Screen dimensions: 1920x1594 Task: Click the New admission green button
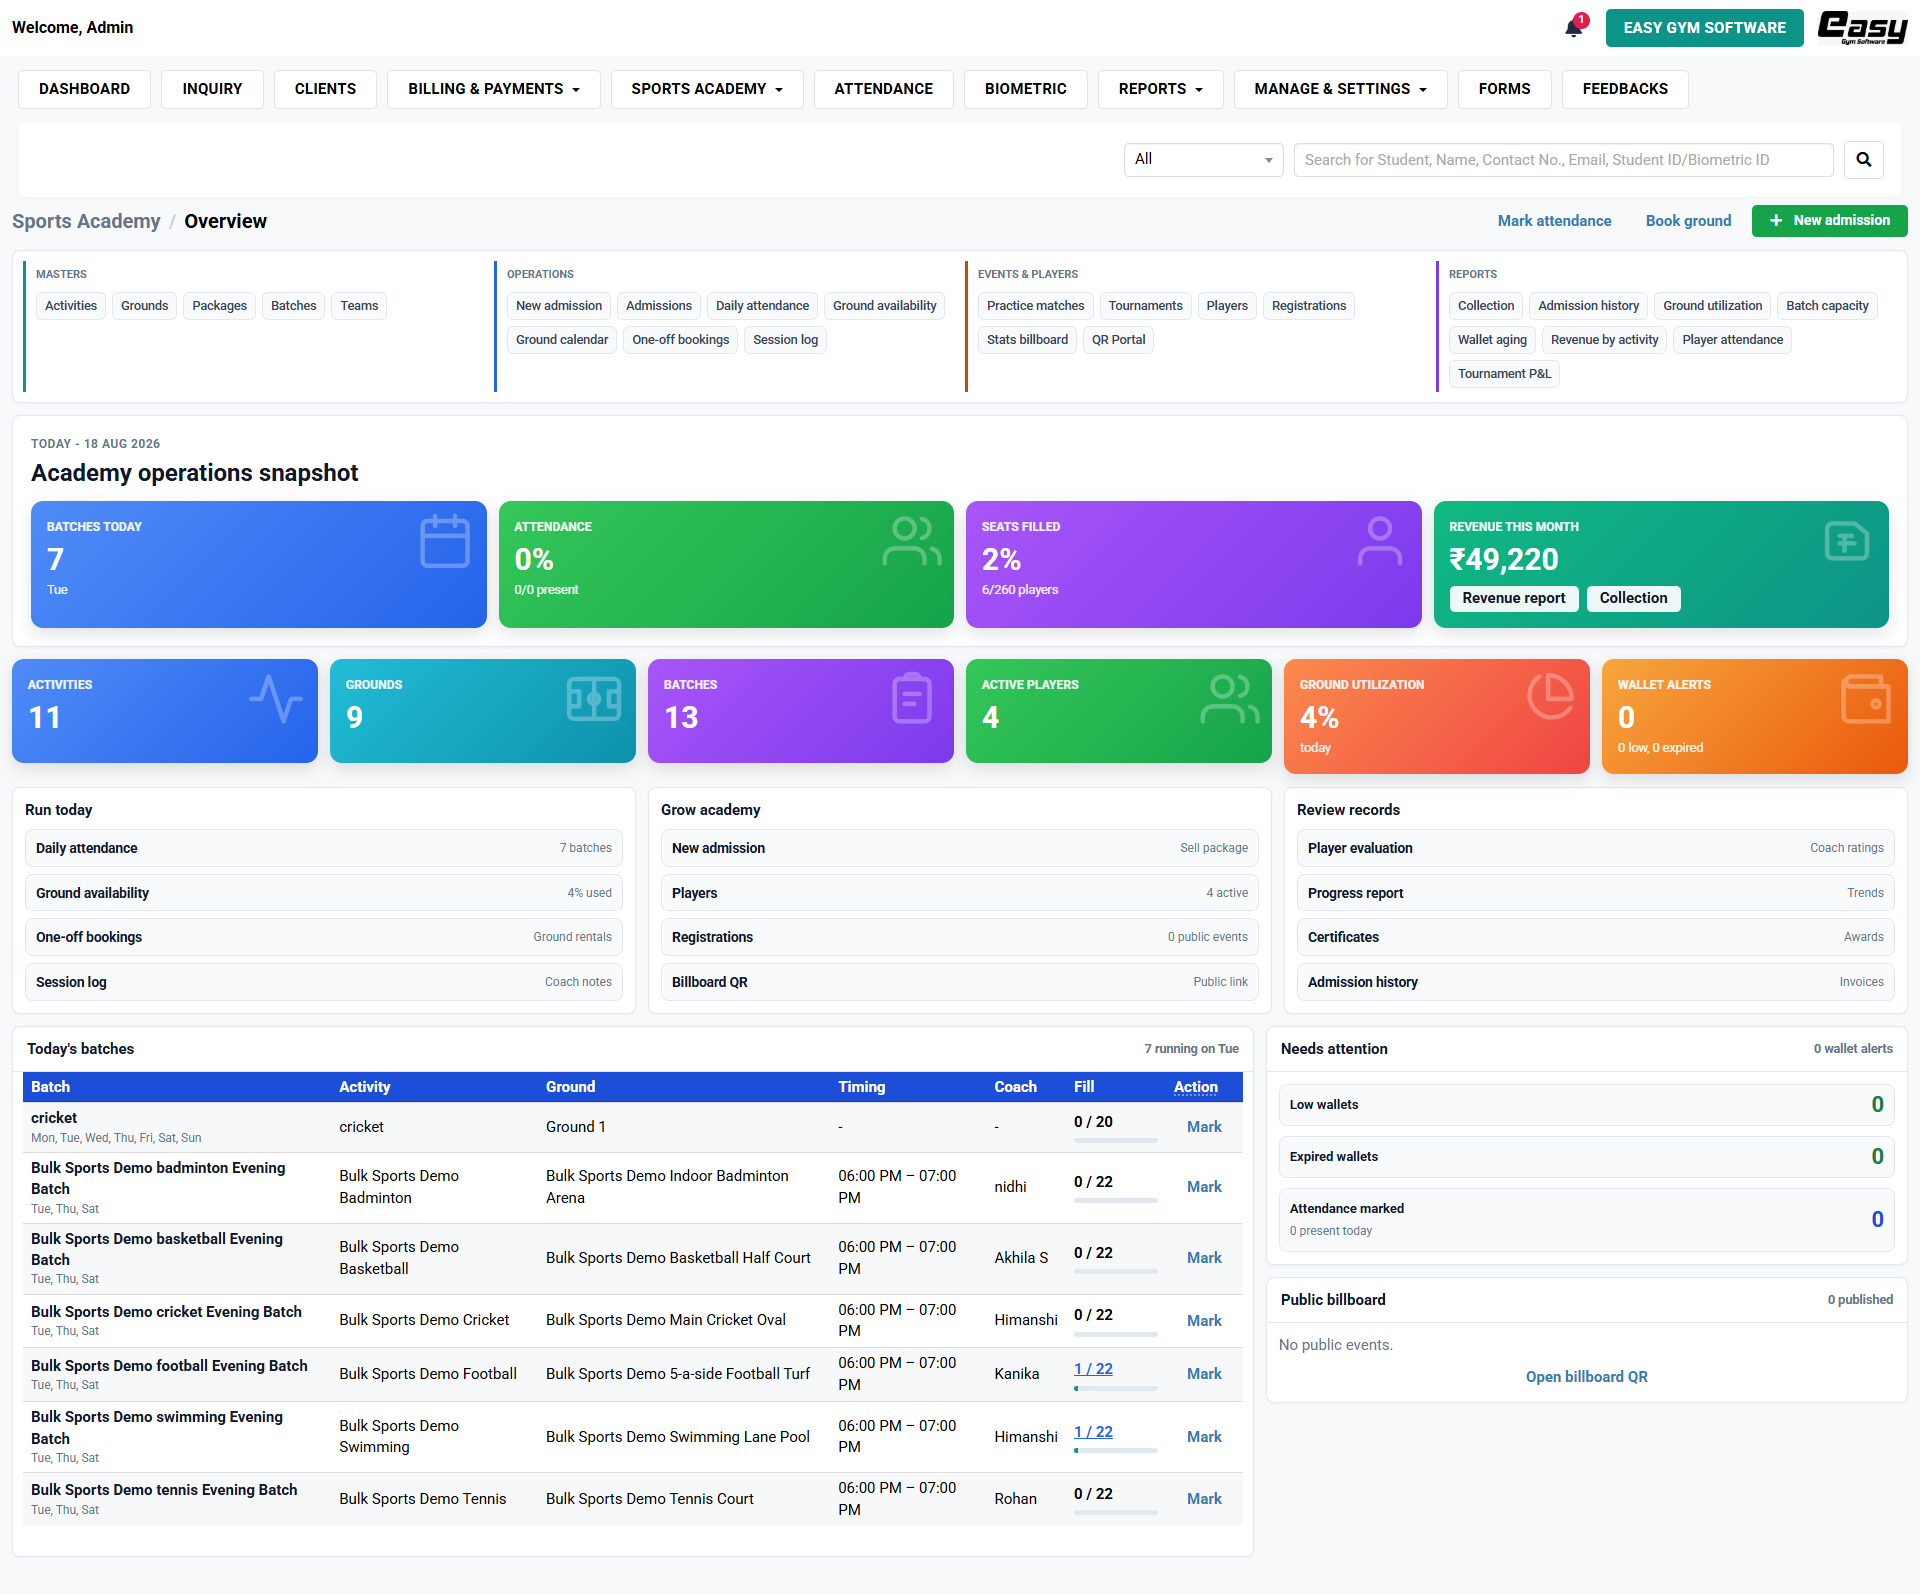1830,221
